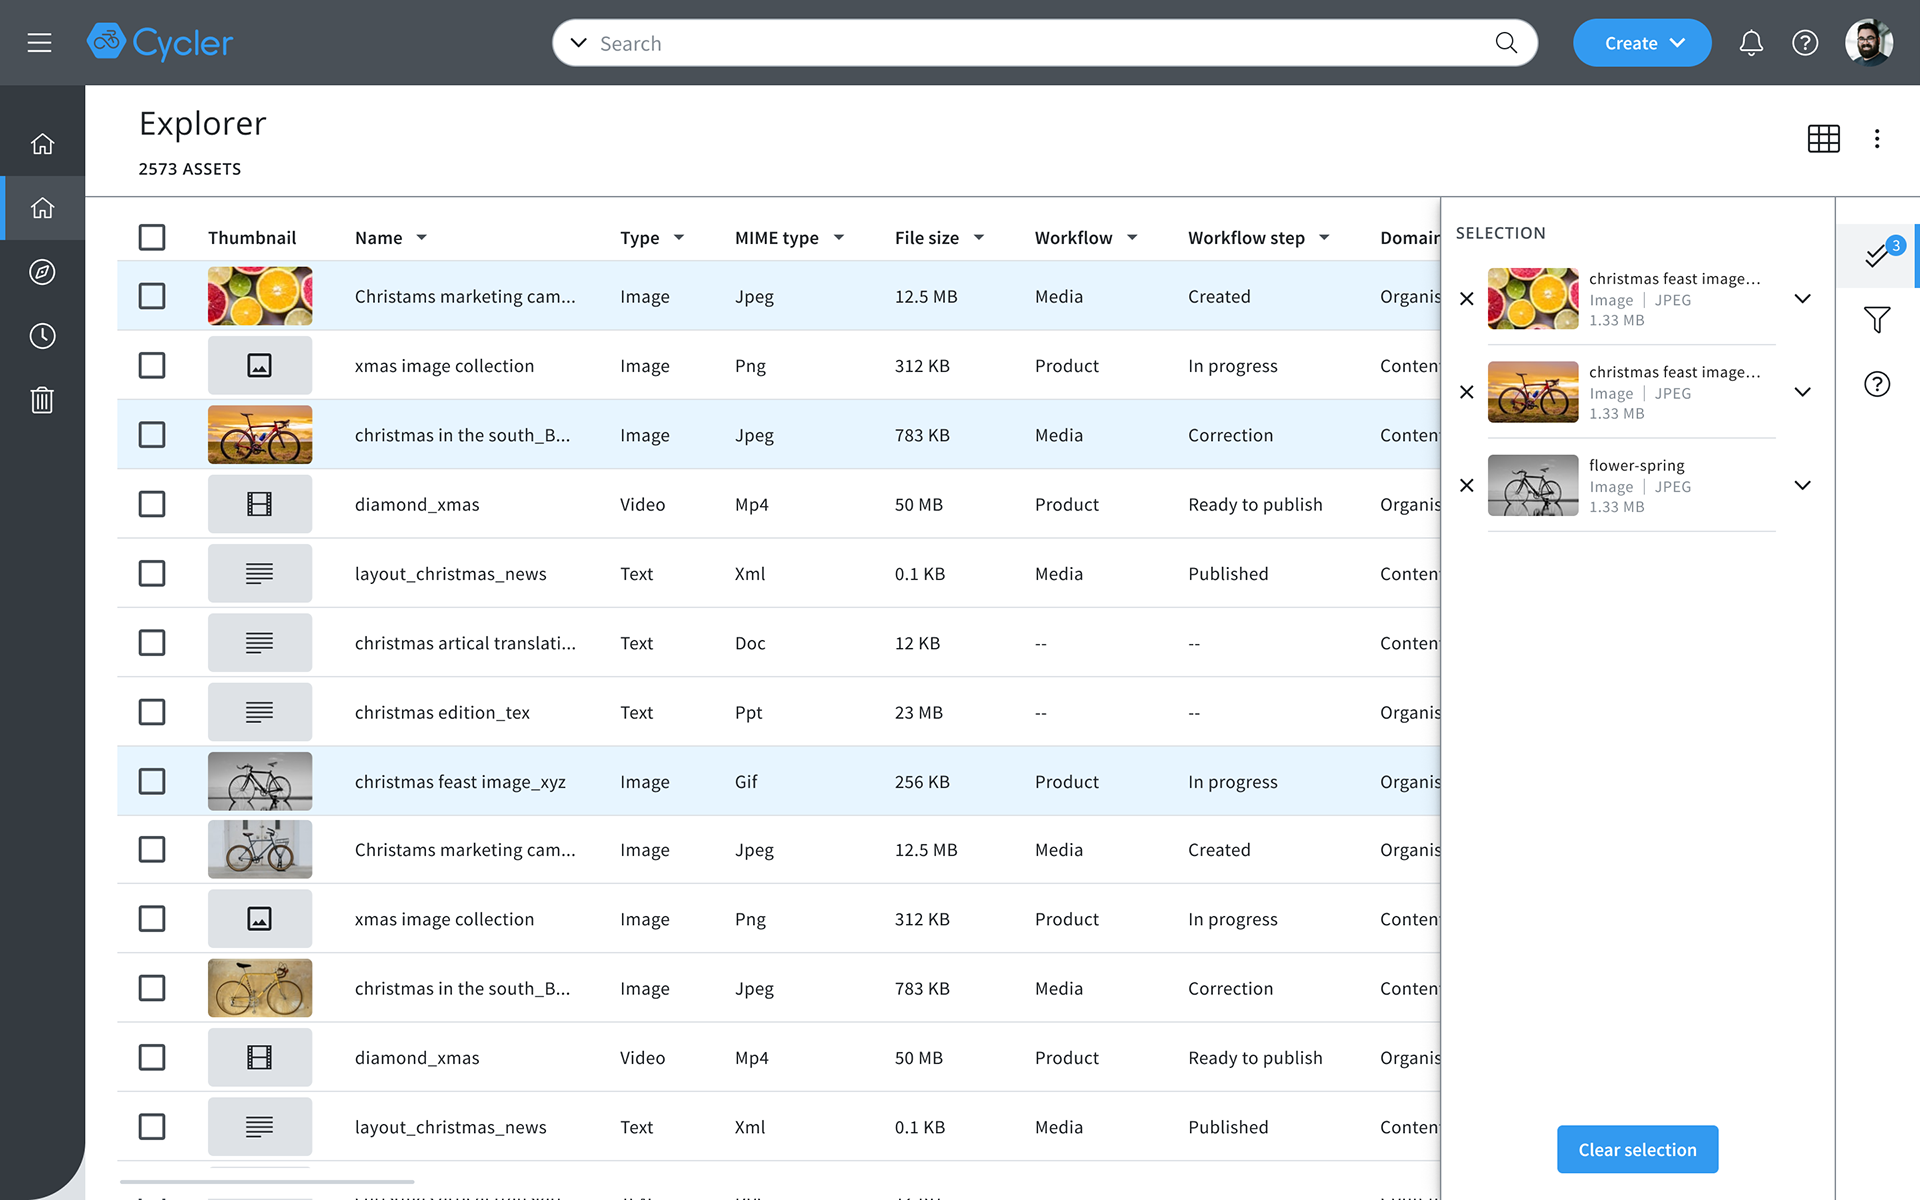Open the compass explore icon in sidebar
1920x1200 pixels.
42,272
